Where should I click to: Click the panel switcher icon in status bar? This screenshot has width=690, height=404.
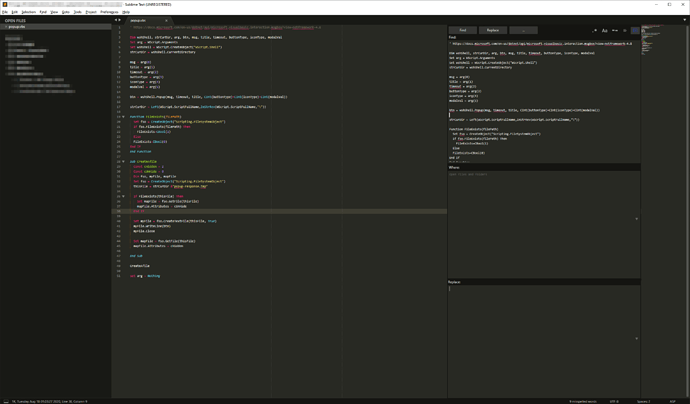click(x=6, y=401)
